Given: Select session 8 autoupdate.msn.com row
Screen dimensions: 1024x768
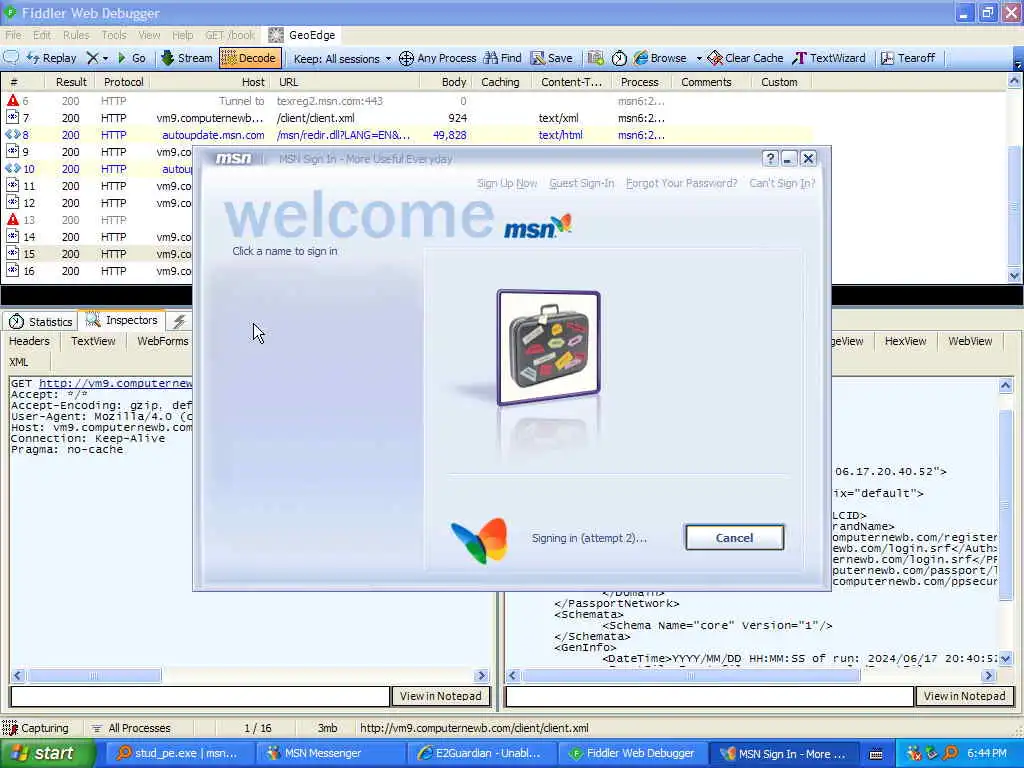Looking at the screenshot, I should point(405,135).
